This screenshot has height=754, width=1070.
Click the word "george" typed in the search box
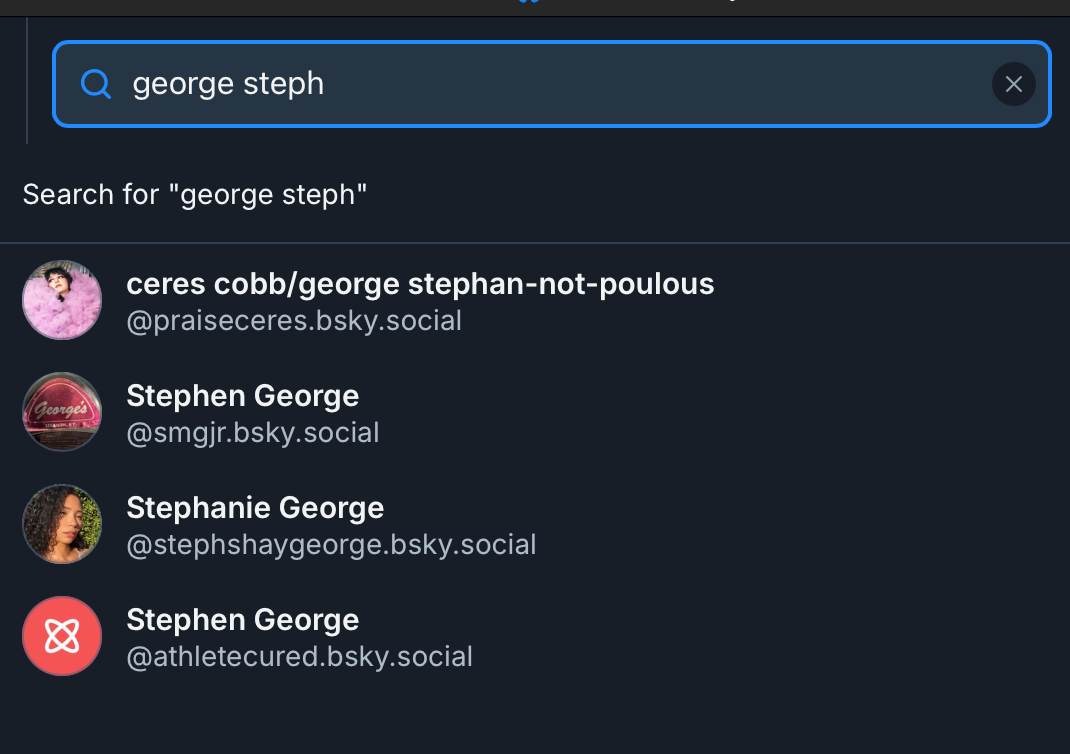pos(183,84)
